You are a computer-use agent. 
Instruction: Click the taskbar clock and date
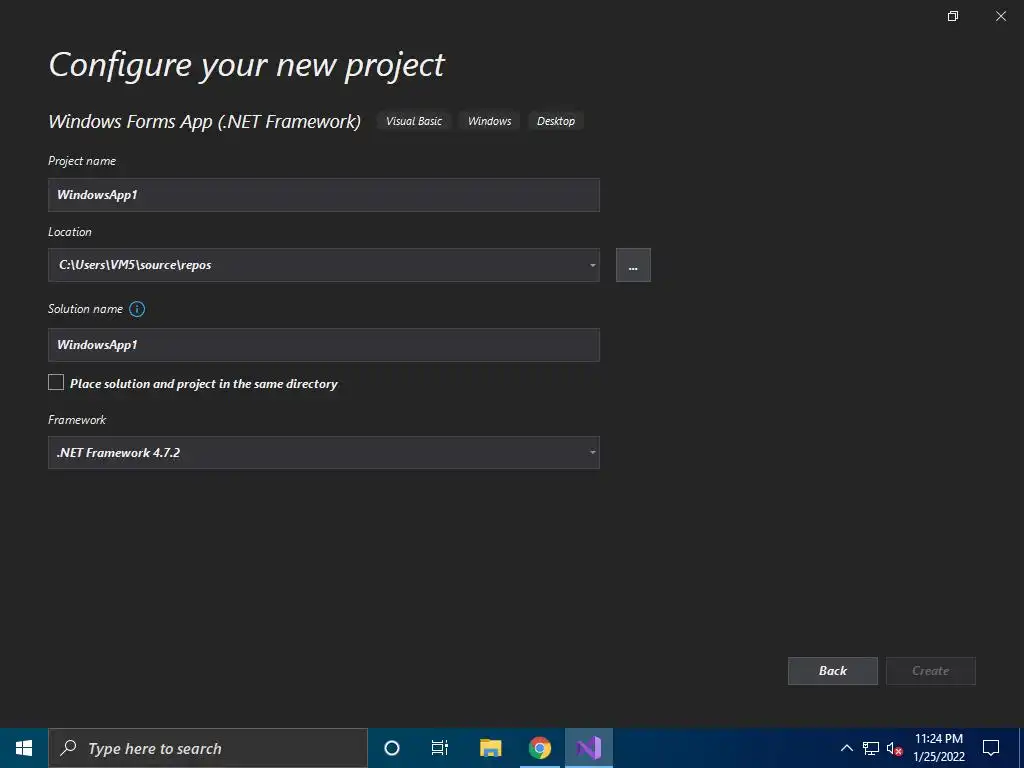tap(938, 748)
